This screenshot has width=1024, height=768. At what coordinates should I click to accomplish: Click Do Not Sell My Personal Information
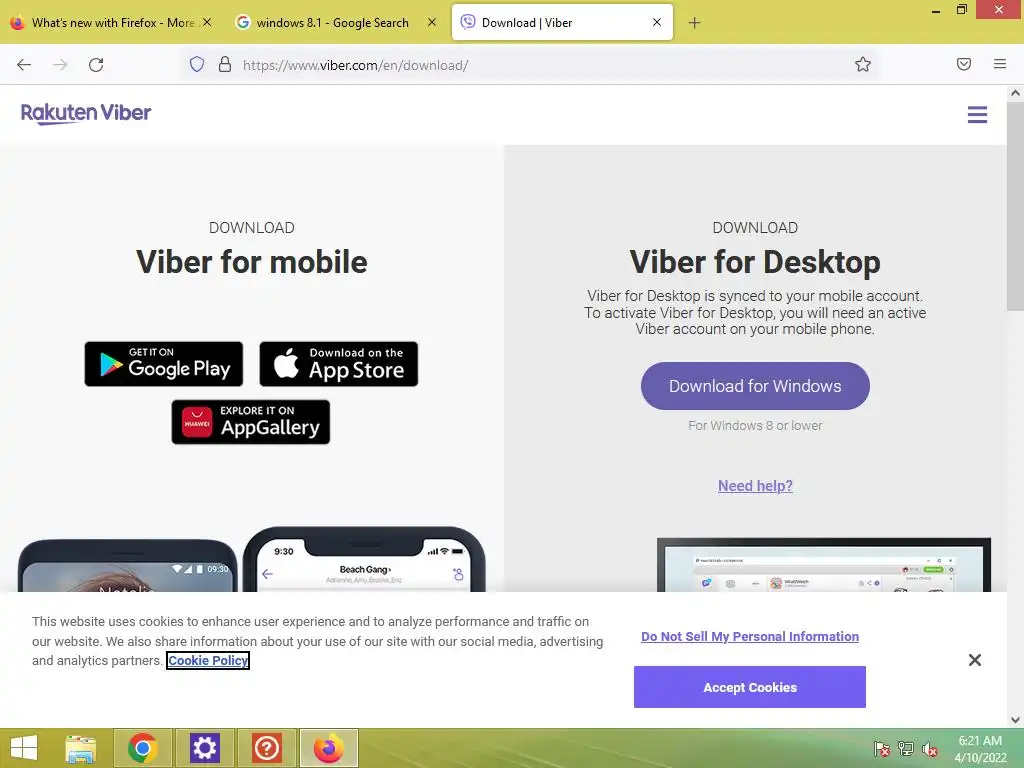point(750,637)
